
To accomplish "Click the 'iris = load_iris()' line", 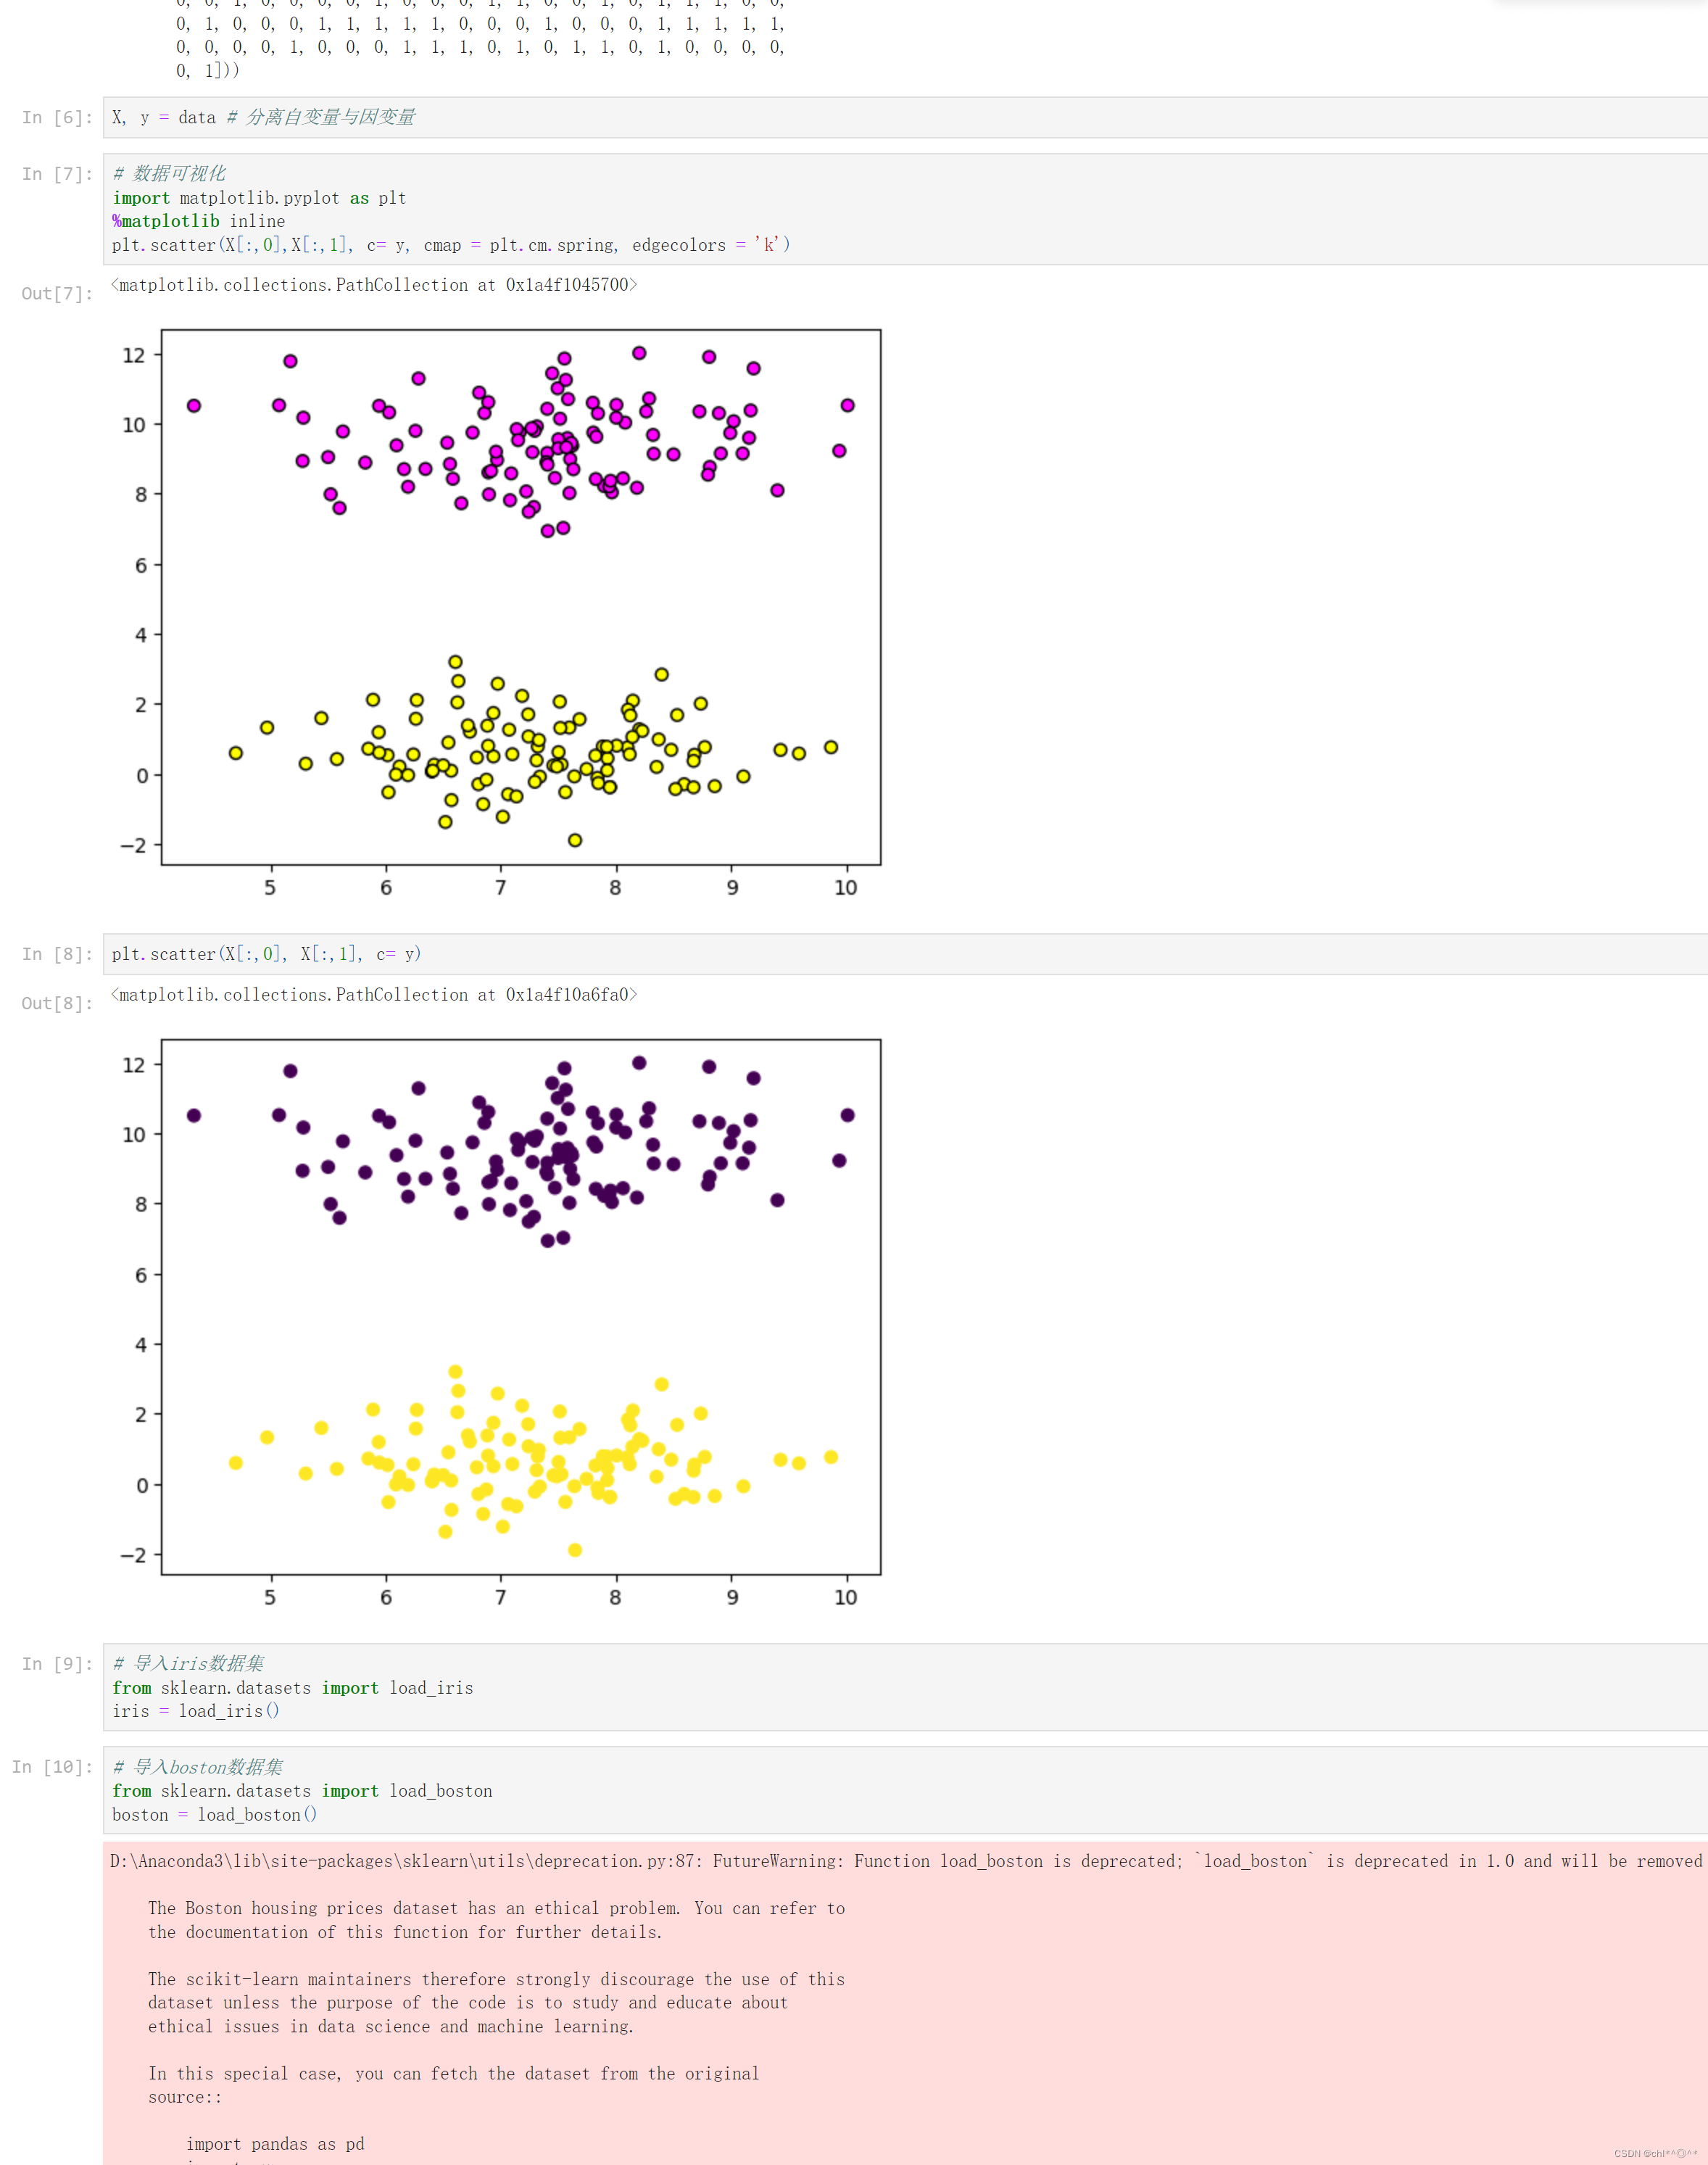I will (x=195, y=1711).
